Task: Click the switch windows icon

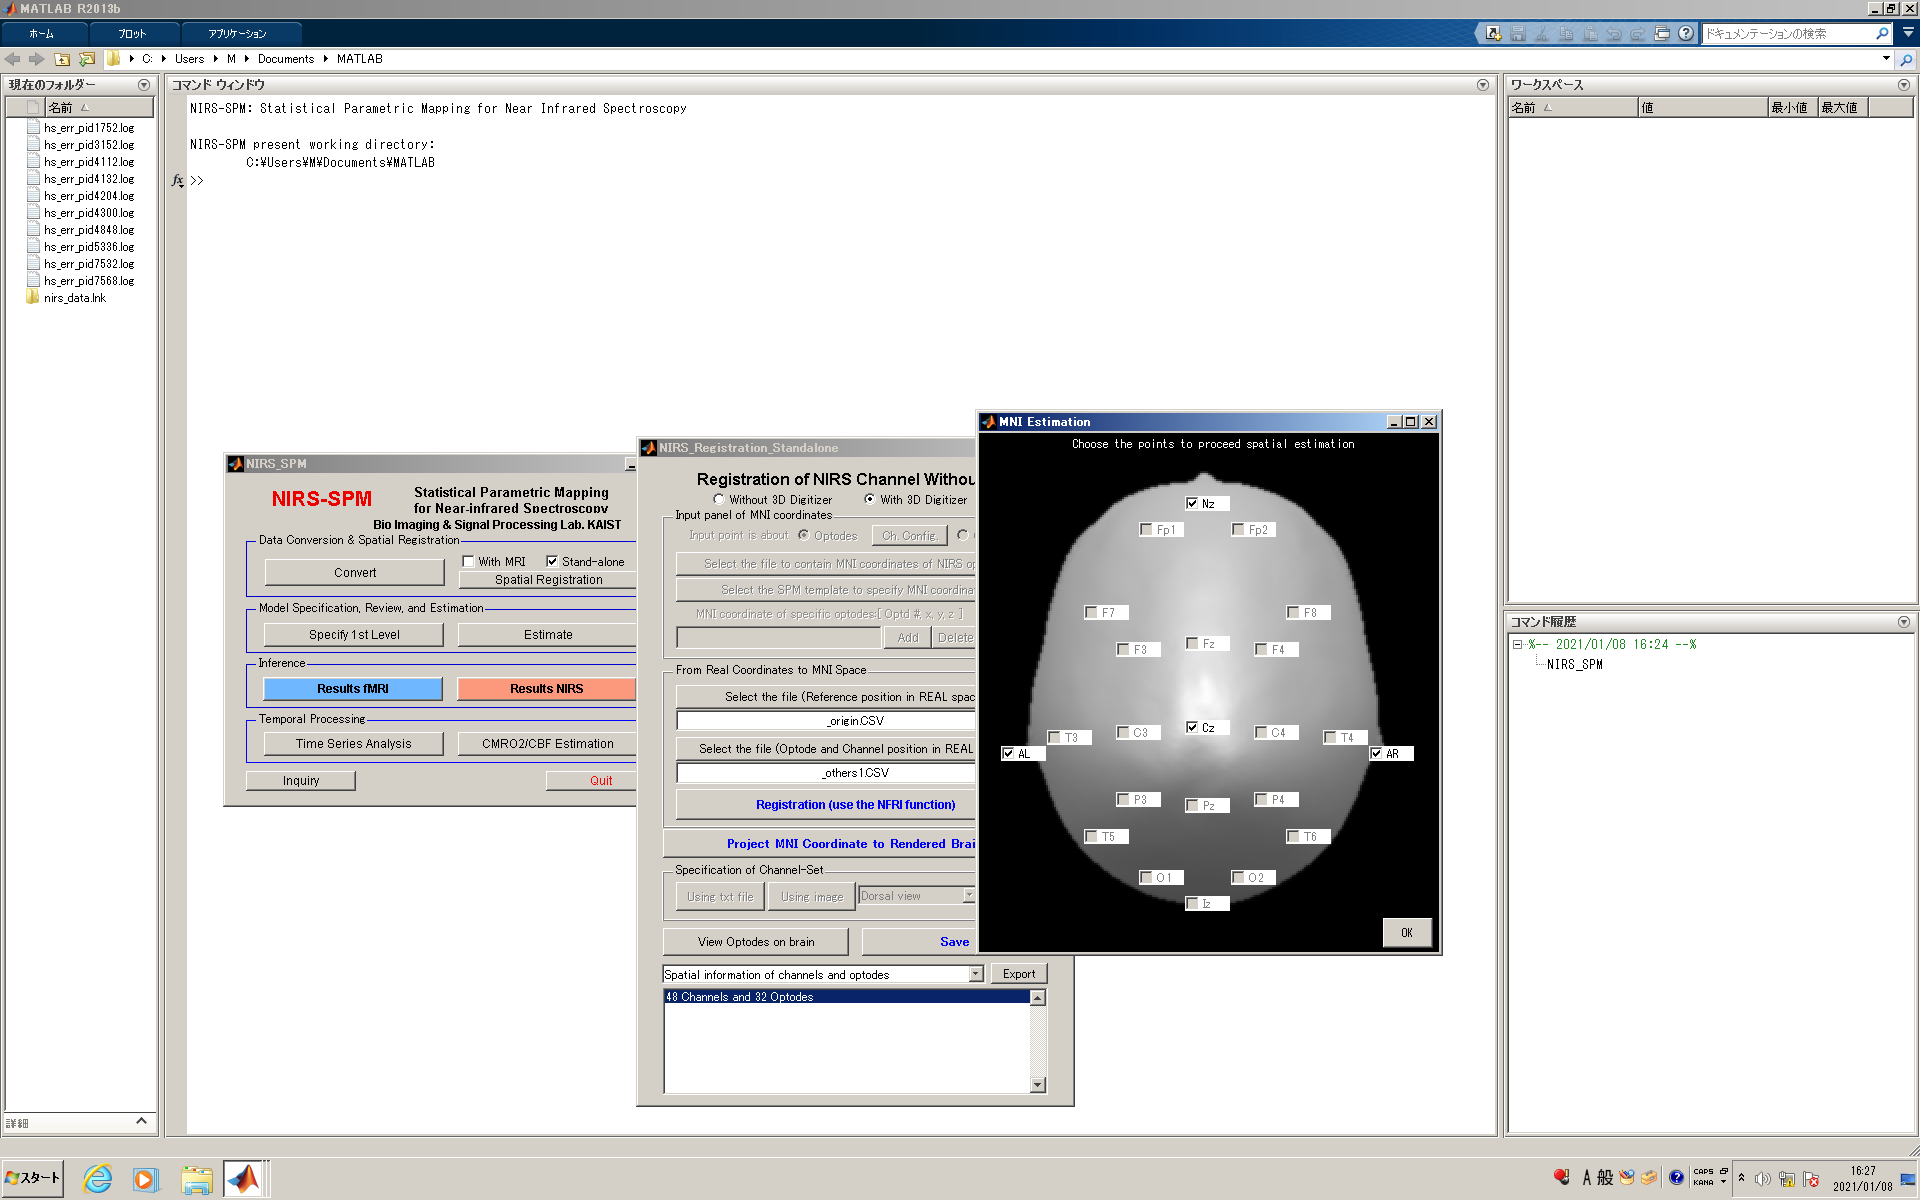Action: [1662, 33]
